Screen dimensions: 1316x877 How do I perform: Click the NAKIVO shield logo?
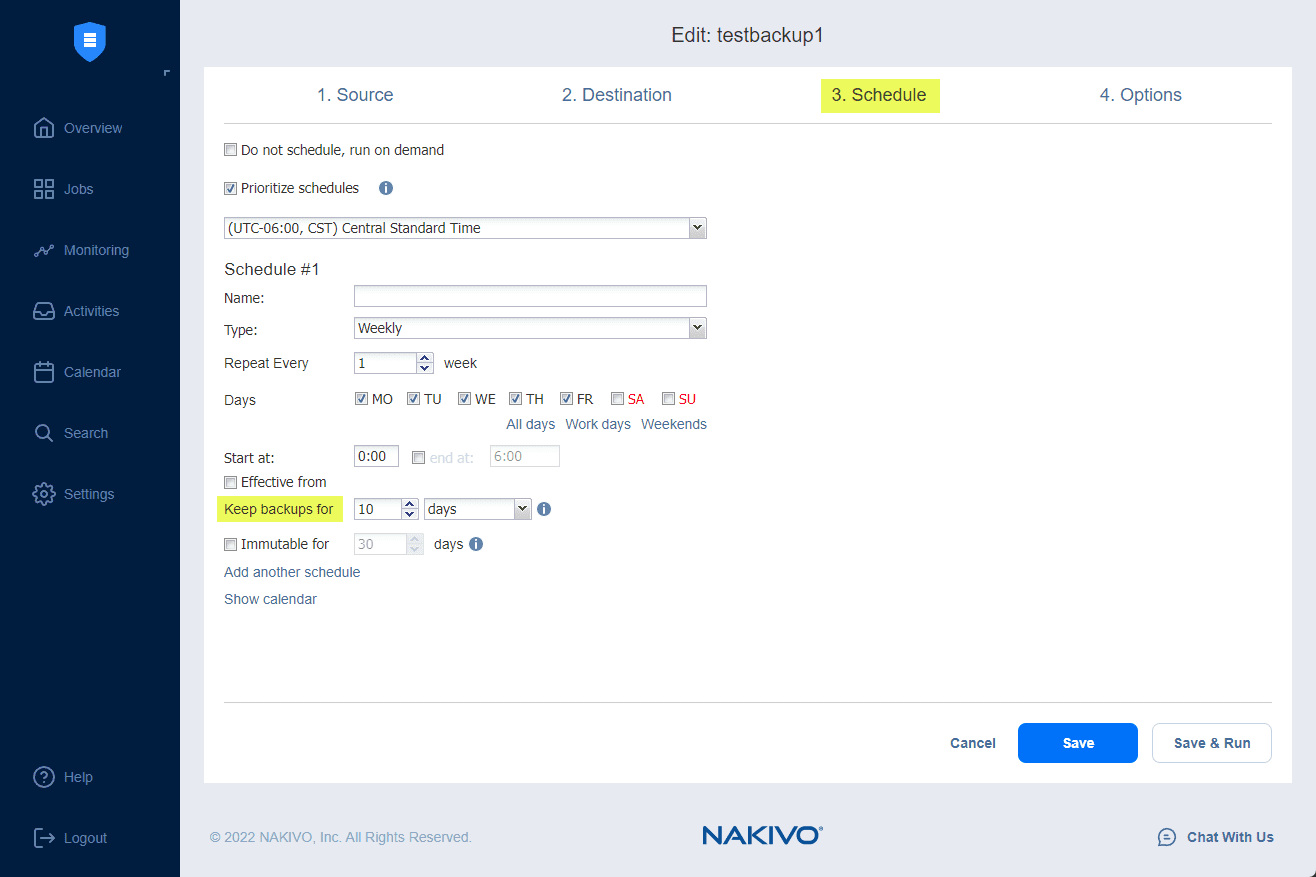click(89, 42)
